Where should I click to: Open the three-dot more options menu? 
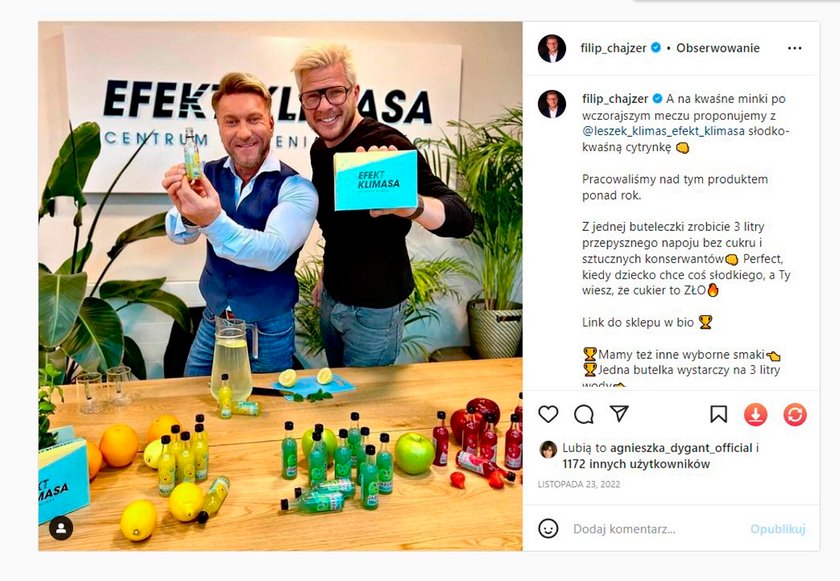tap(794, 48)
